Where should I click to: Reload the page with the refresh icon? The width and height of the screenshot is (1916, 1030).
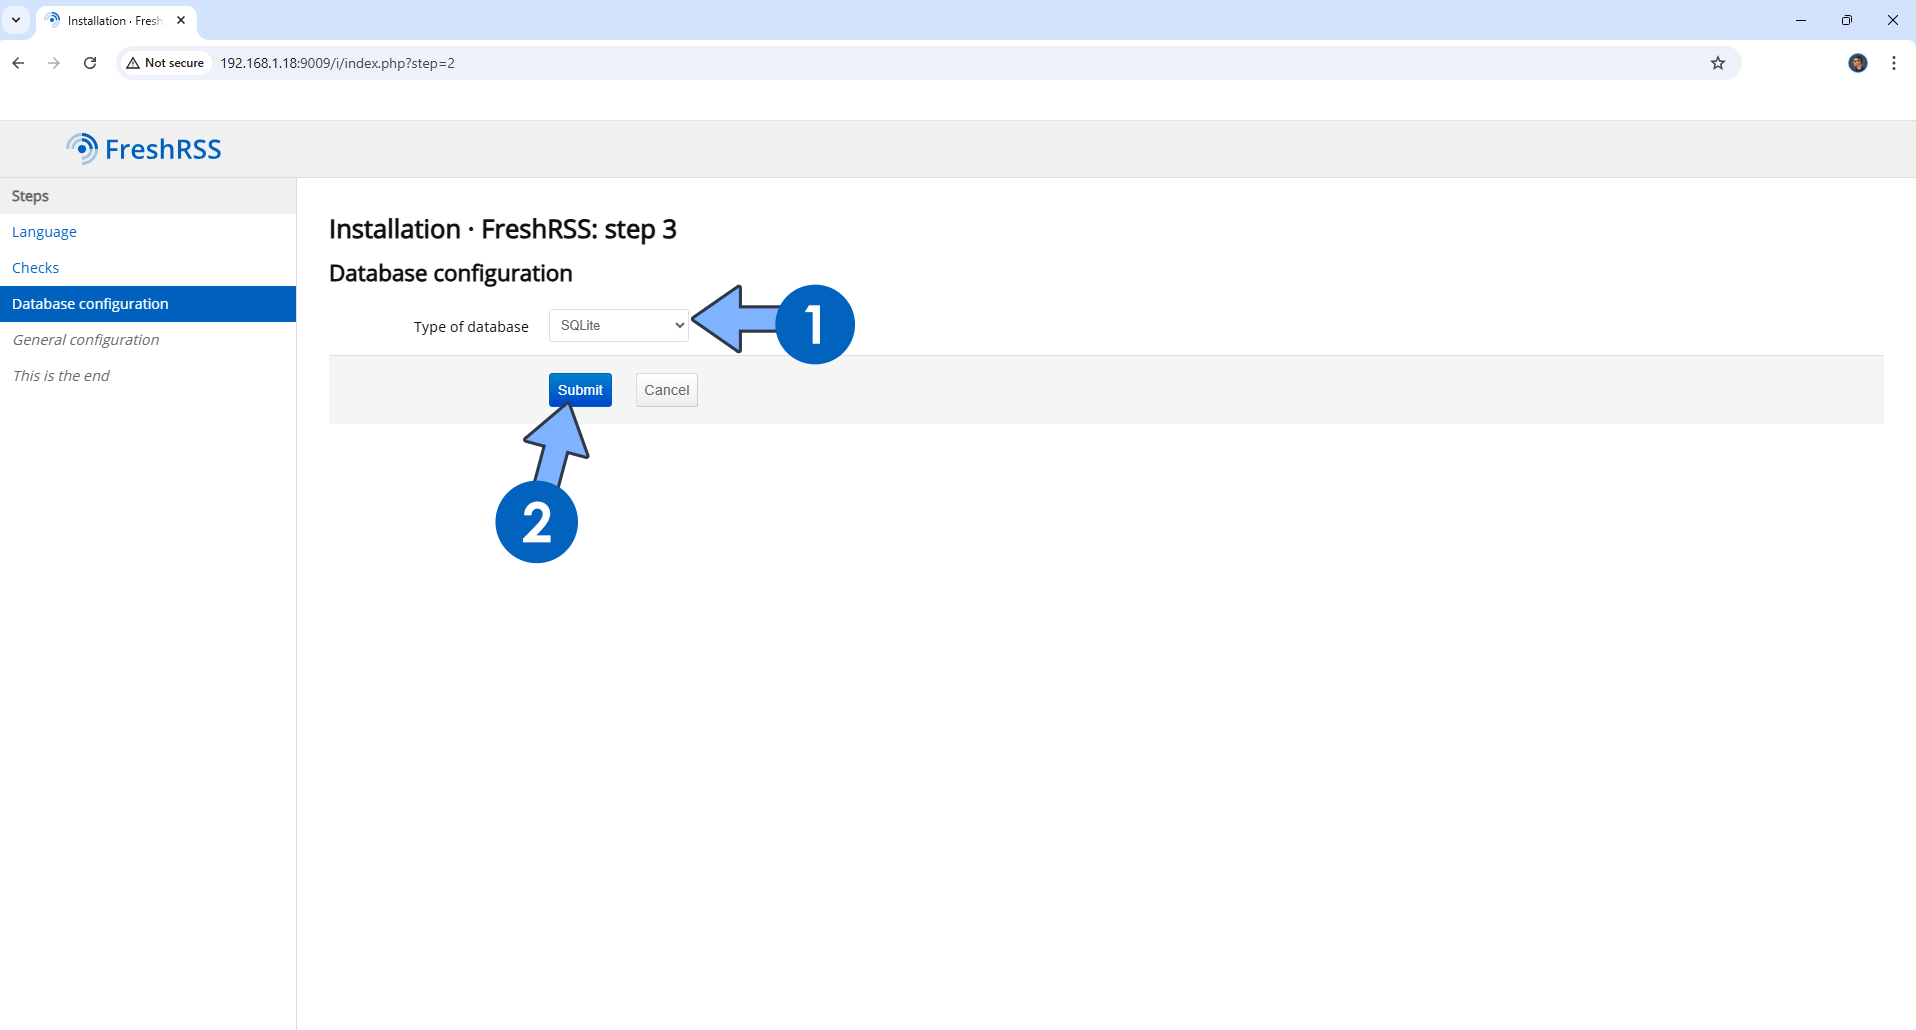[90, 63]
